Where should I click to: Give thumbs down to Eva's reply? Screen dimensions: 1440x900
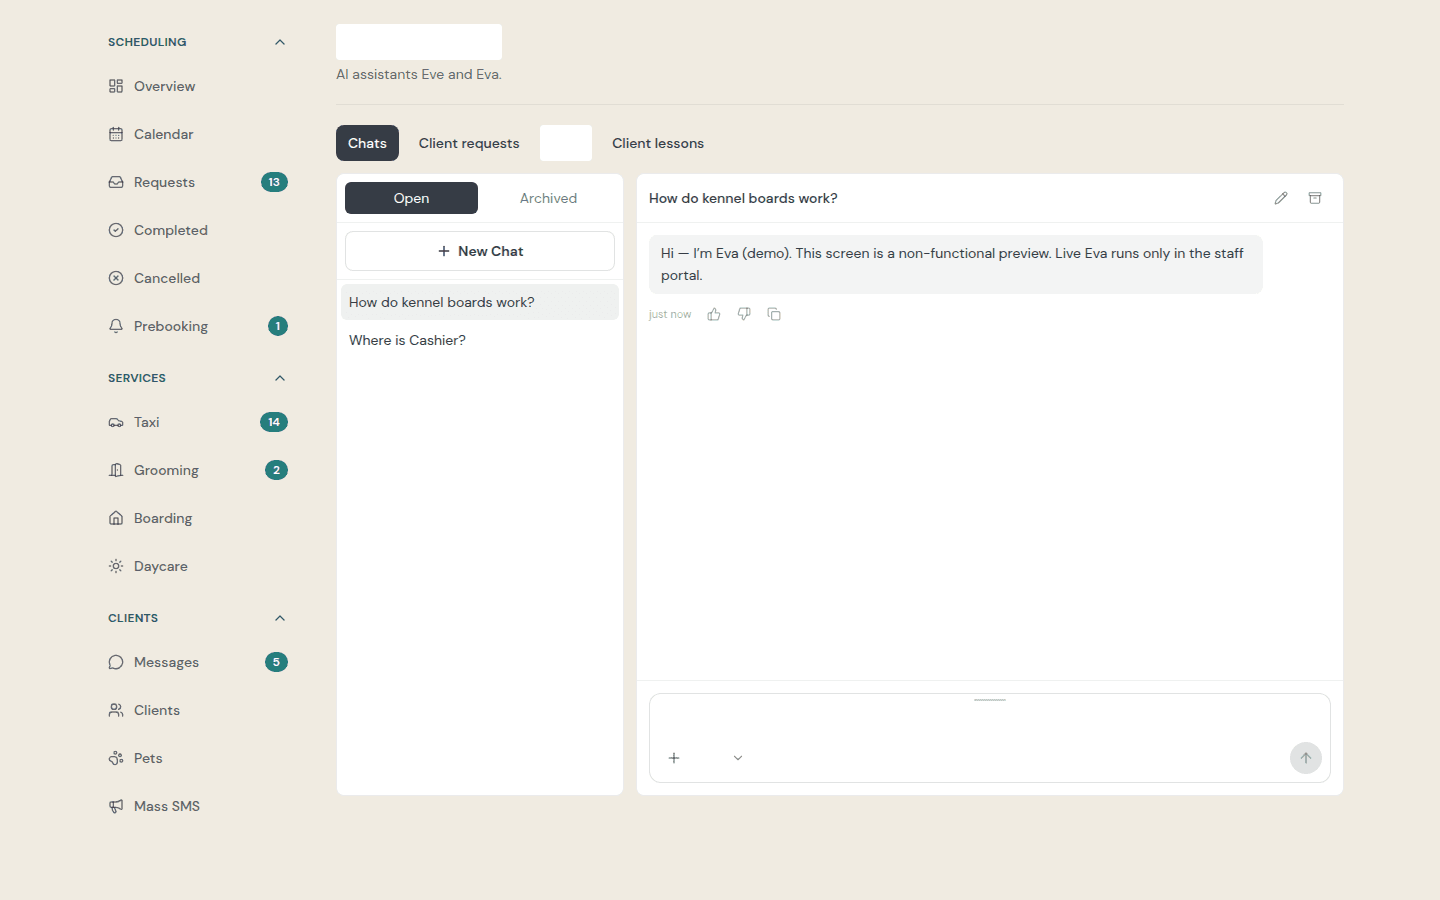coord(744,314)
